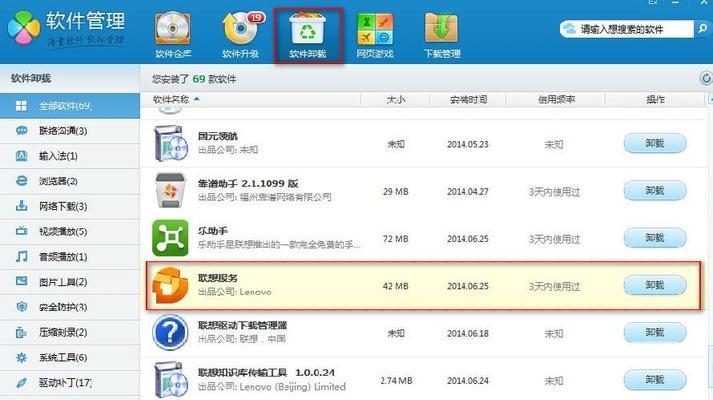
Task: Click the 2014.04.27 install date
Action: point(467,191)
